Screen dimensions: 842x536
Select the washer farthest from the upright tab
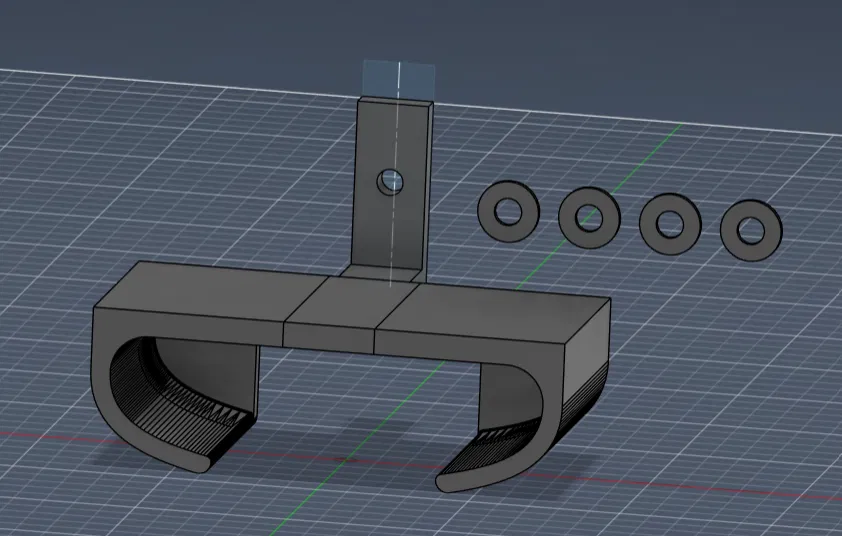pos(751,230)
